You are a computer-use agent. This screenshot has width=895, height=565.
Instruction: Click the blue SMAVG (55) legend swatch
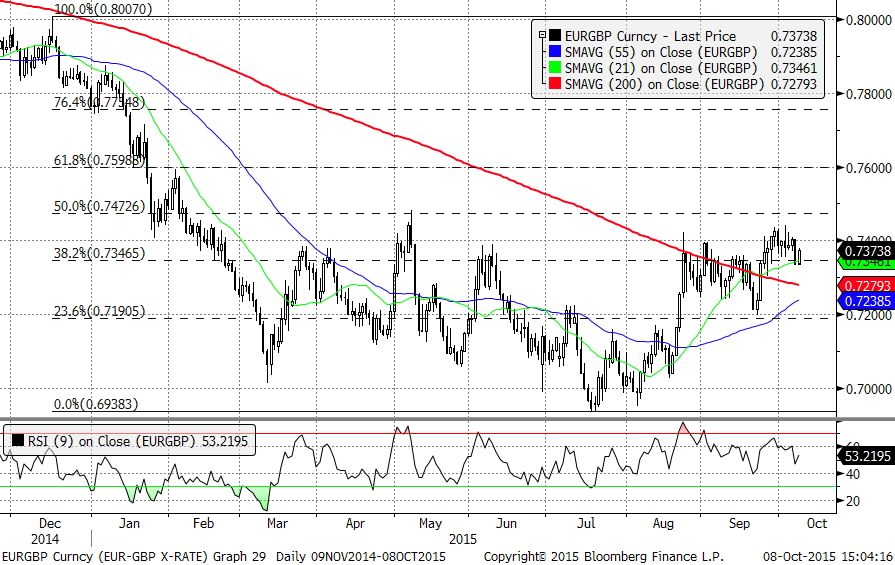555,52
